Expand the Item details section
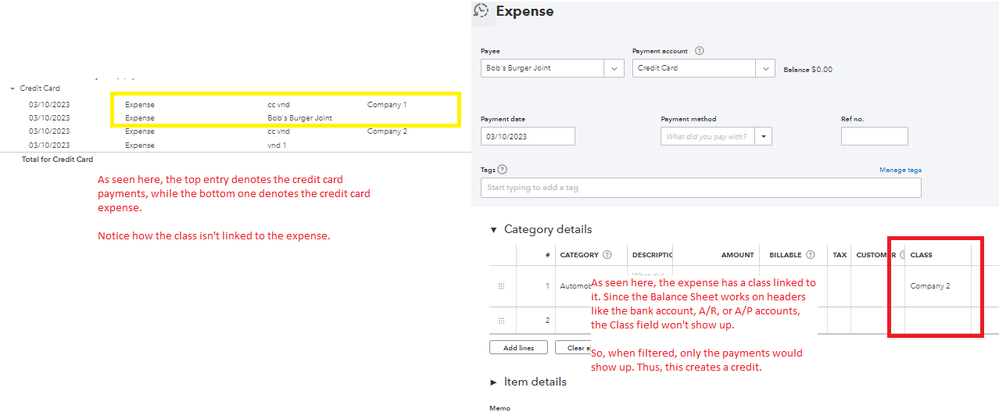This screenshot has width=999, height=413. (x=493, y=382)
